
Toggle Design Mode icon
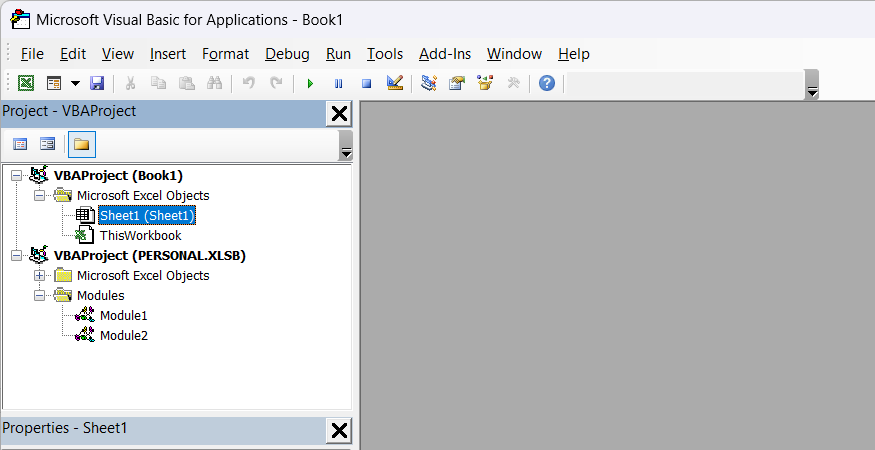pyautogui.click(x=395, y=83)
